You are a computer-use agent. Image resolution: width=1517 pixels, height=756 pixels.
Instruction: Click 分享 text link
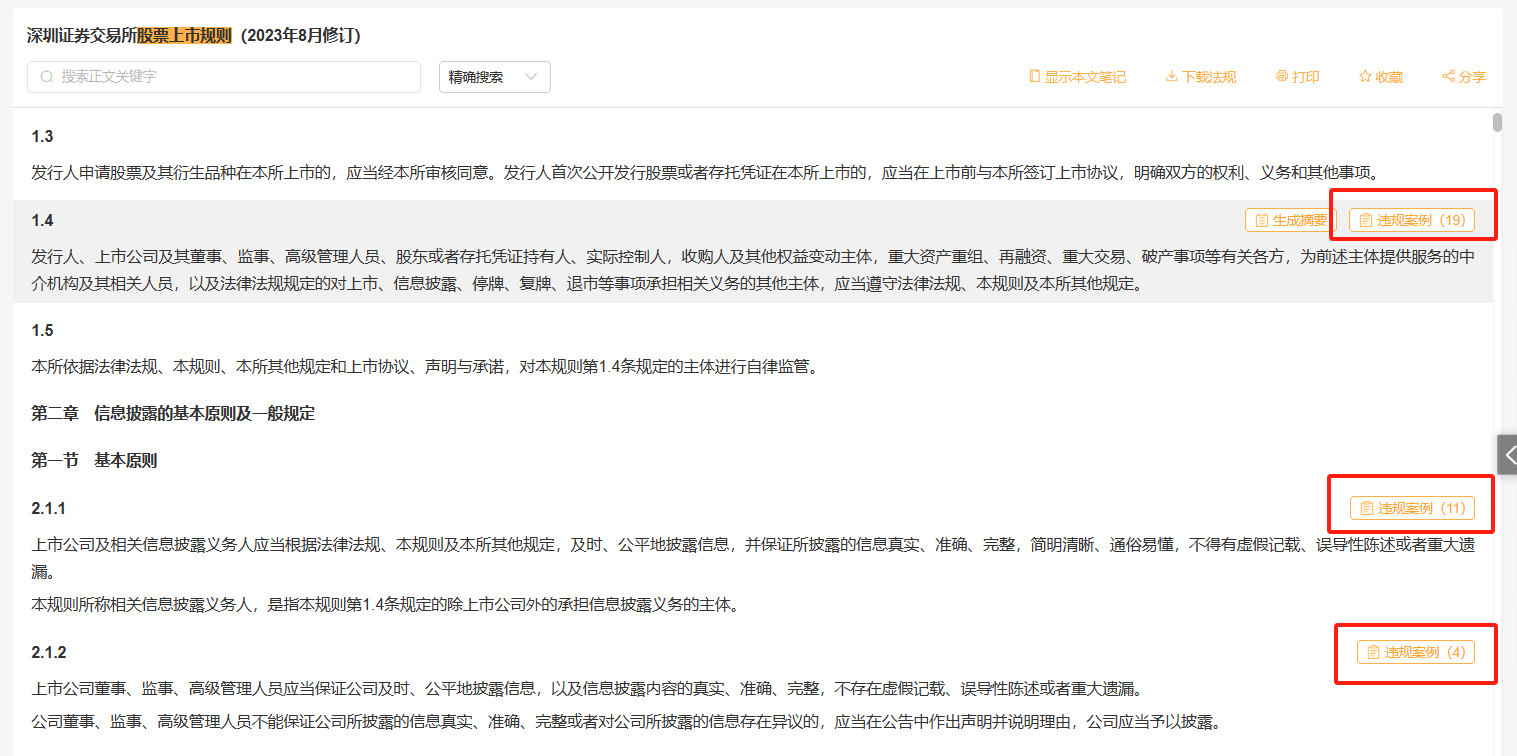pos(1472,77)
